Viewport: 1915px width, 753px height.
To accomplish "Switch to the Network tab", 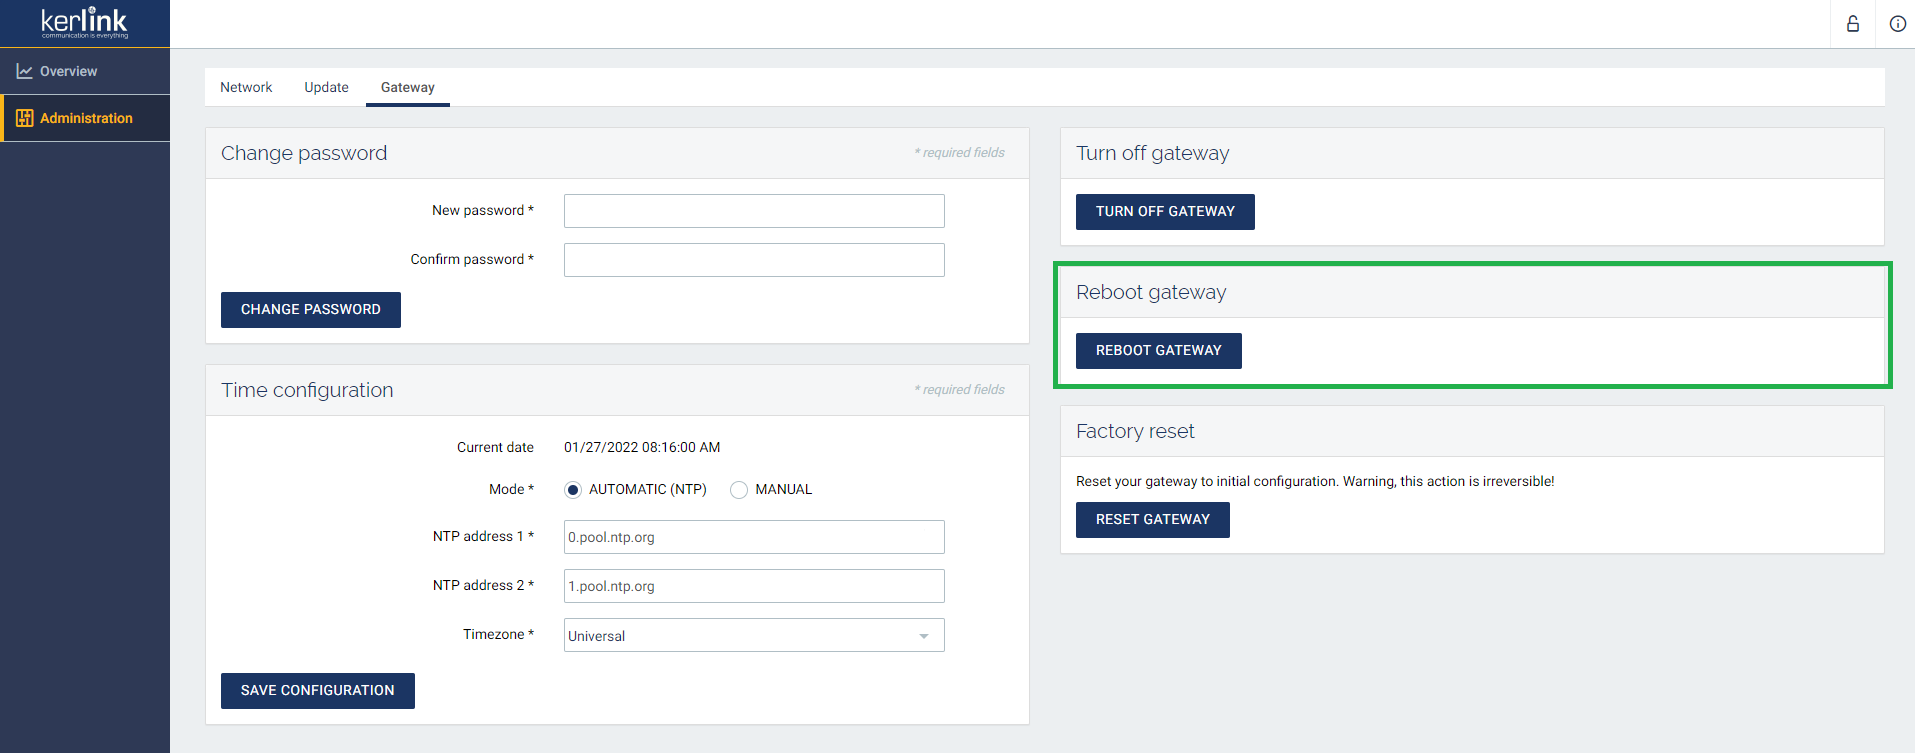I will (x=246, y=88).
